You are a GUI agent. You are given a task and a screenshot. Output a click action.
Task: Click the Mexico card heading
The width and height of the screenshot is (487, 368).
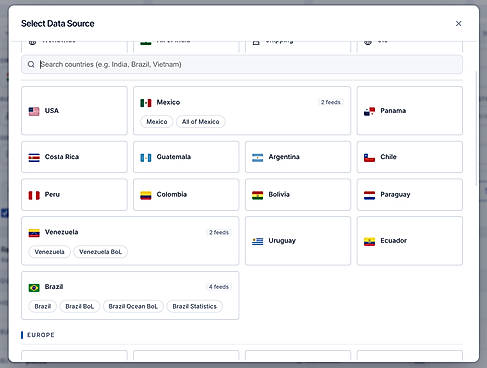pyautogui.click(x=168, y=102)
